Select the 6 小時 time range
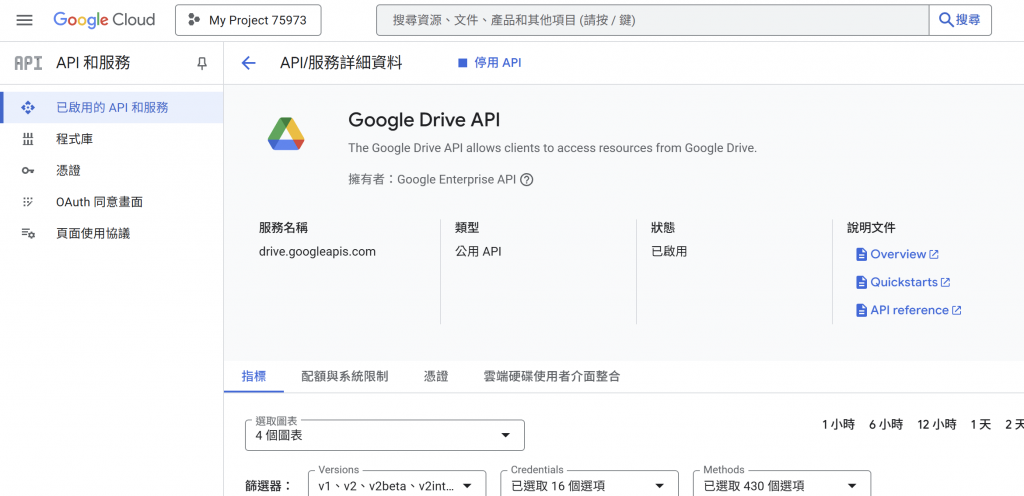Image resolution: width=1024 pixels, height=496 pixels. click(886, 424)
